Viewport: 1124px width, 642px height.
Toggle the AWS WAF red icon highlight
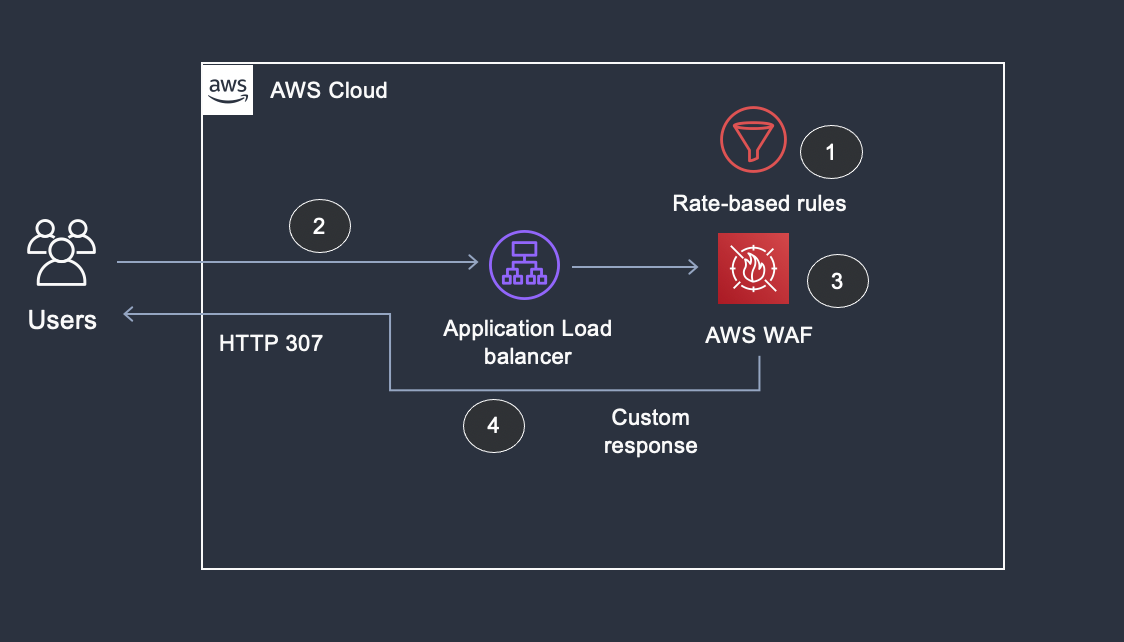click(x=753, y=268)
